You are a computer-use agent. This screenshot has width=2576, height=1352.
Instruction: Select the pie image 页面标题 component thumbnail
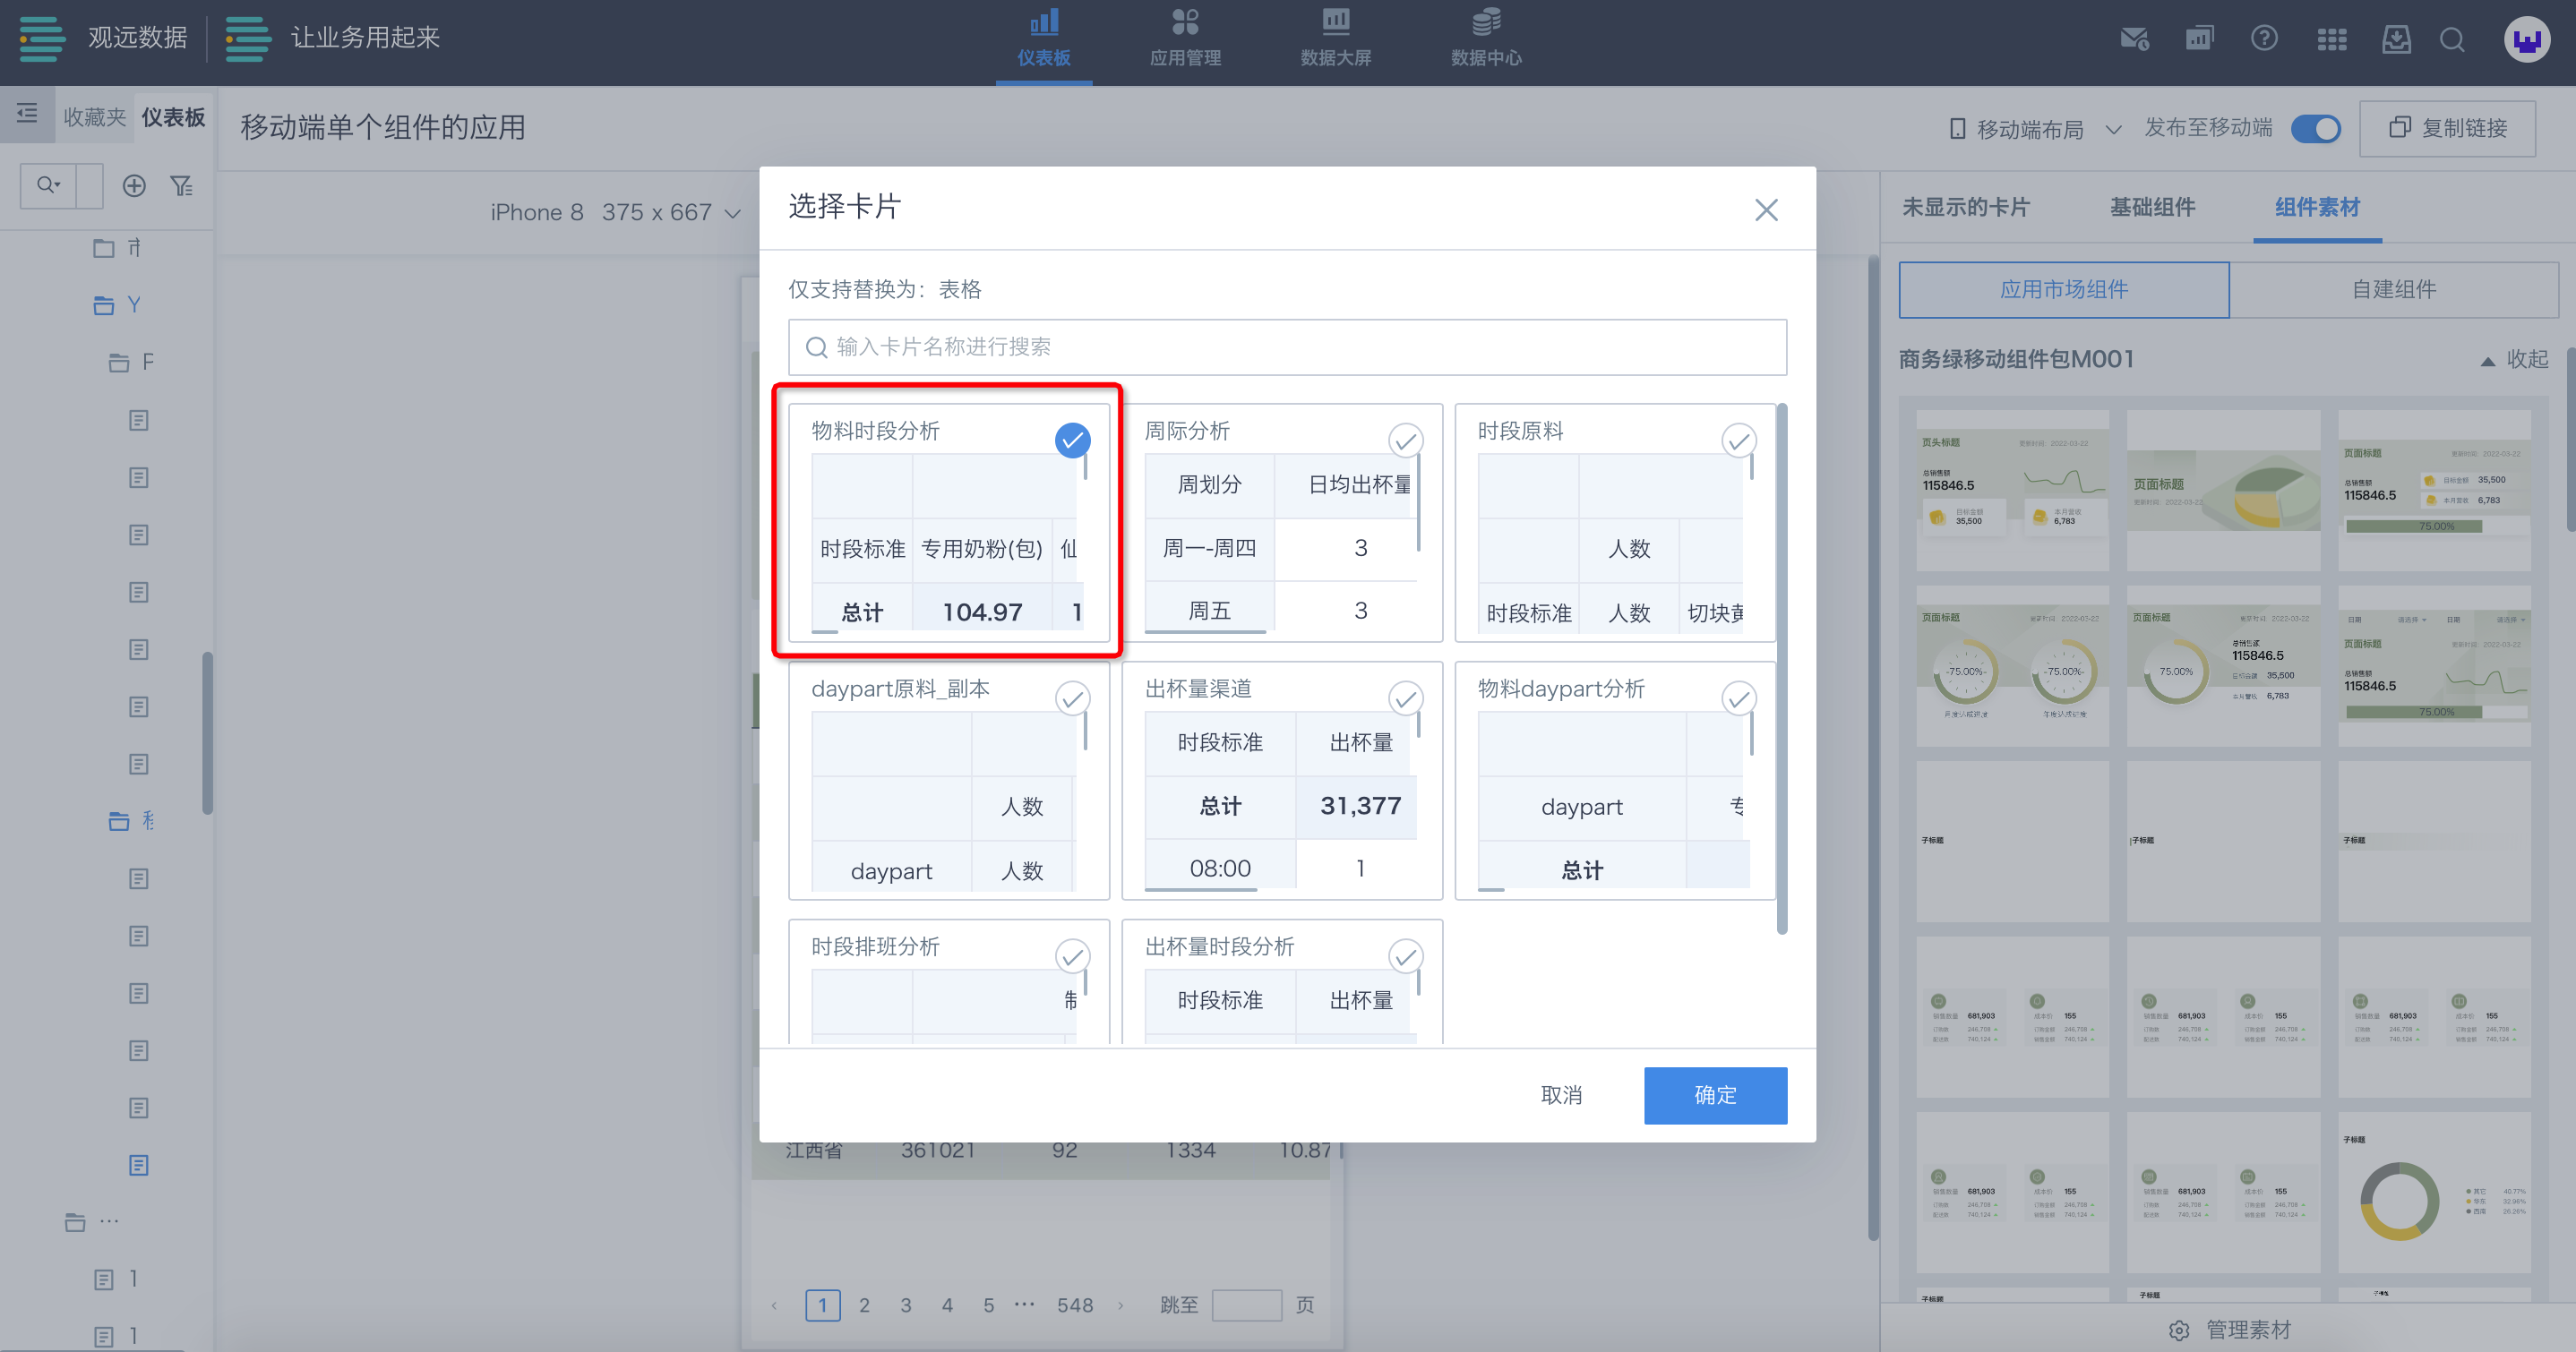[x=2223, y=490]
